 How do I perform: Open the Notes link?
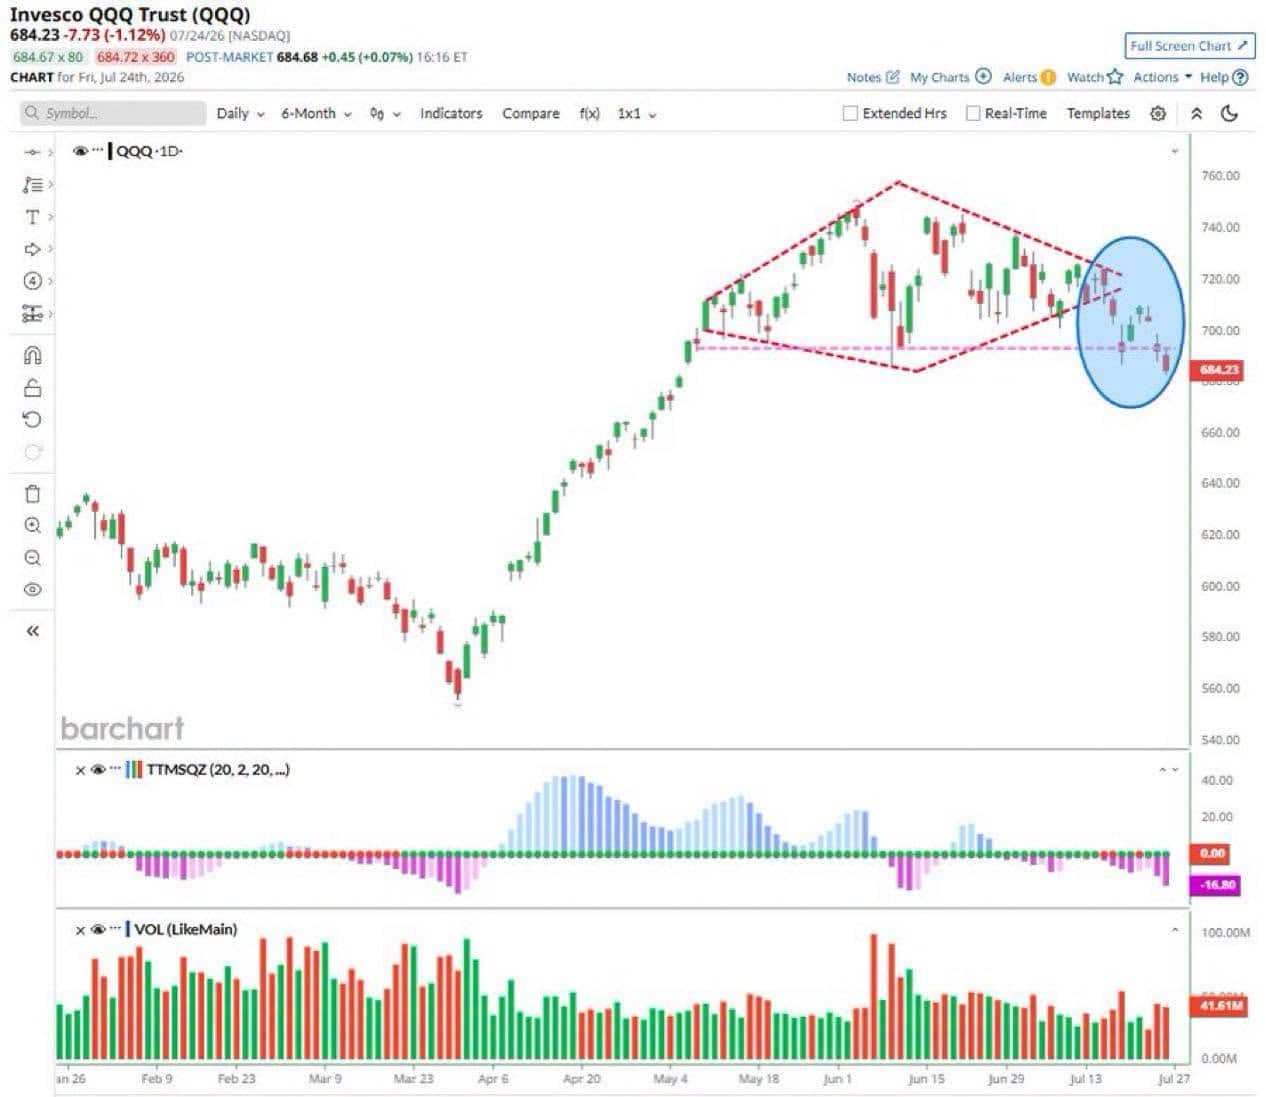coord(864,77)
